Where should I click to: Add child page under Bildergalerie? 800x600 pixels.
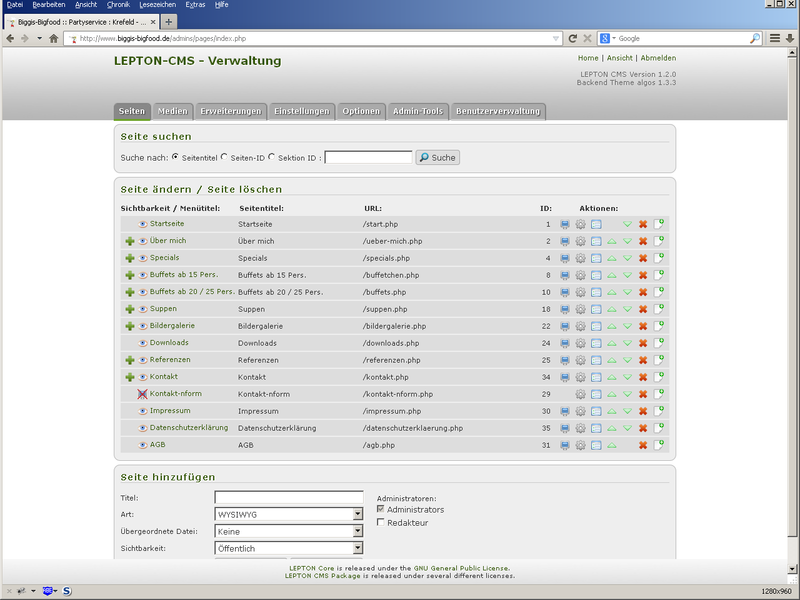point(659,326)
